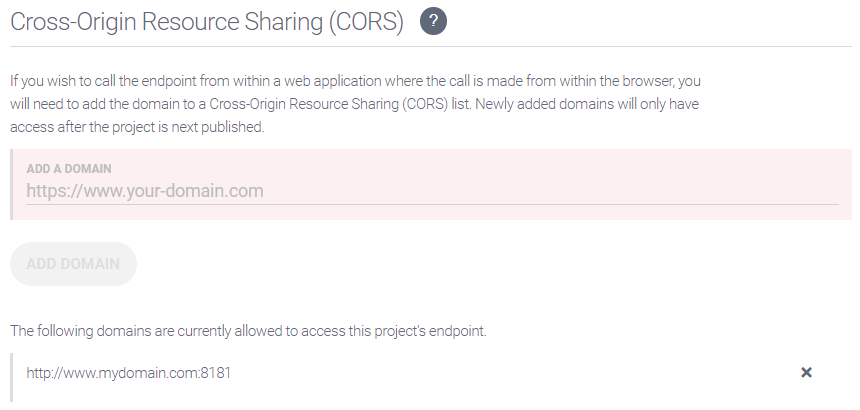This screenshot has width=860, height=410.
Task: Open the CORS help question mark icon
Action: tap(433, 21)
